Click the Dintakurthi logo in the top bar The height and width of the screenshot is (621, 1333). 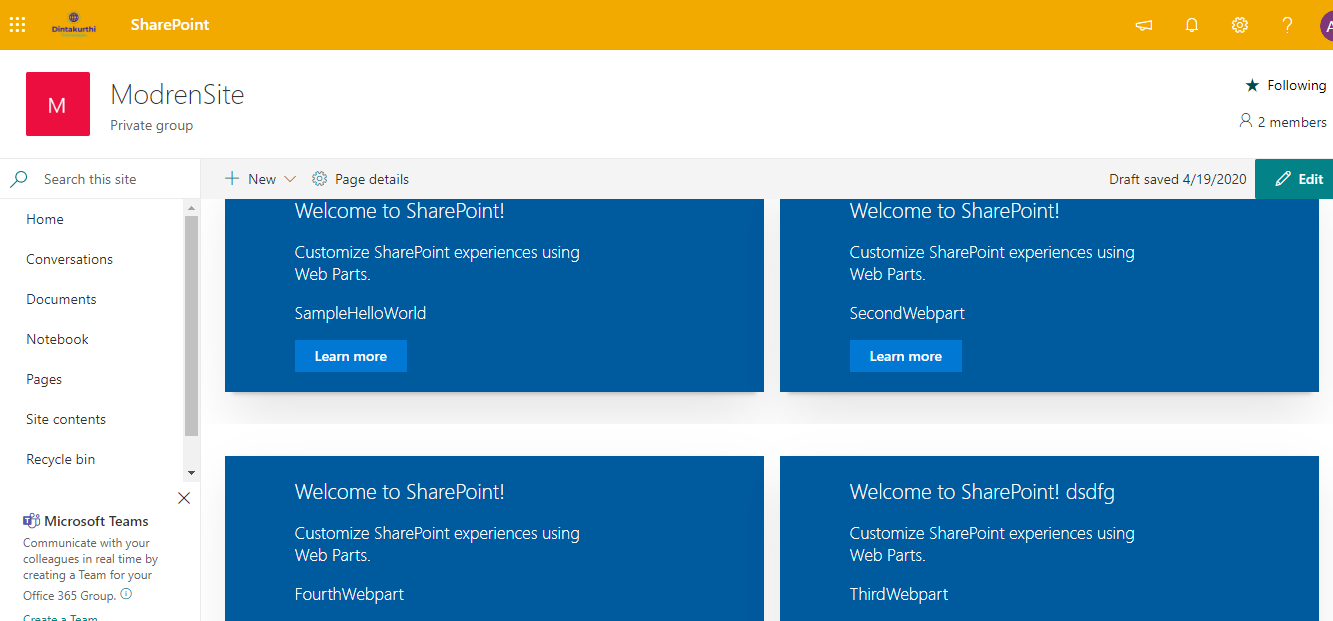pyautogui.click(x=72, y=24)
